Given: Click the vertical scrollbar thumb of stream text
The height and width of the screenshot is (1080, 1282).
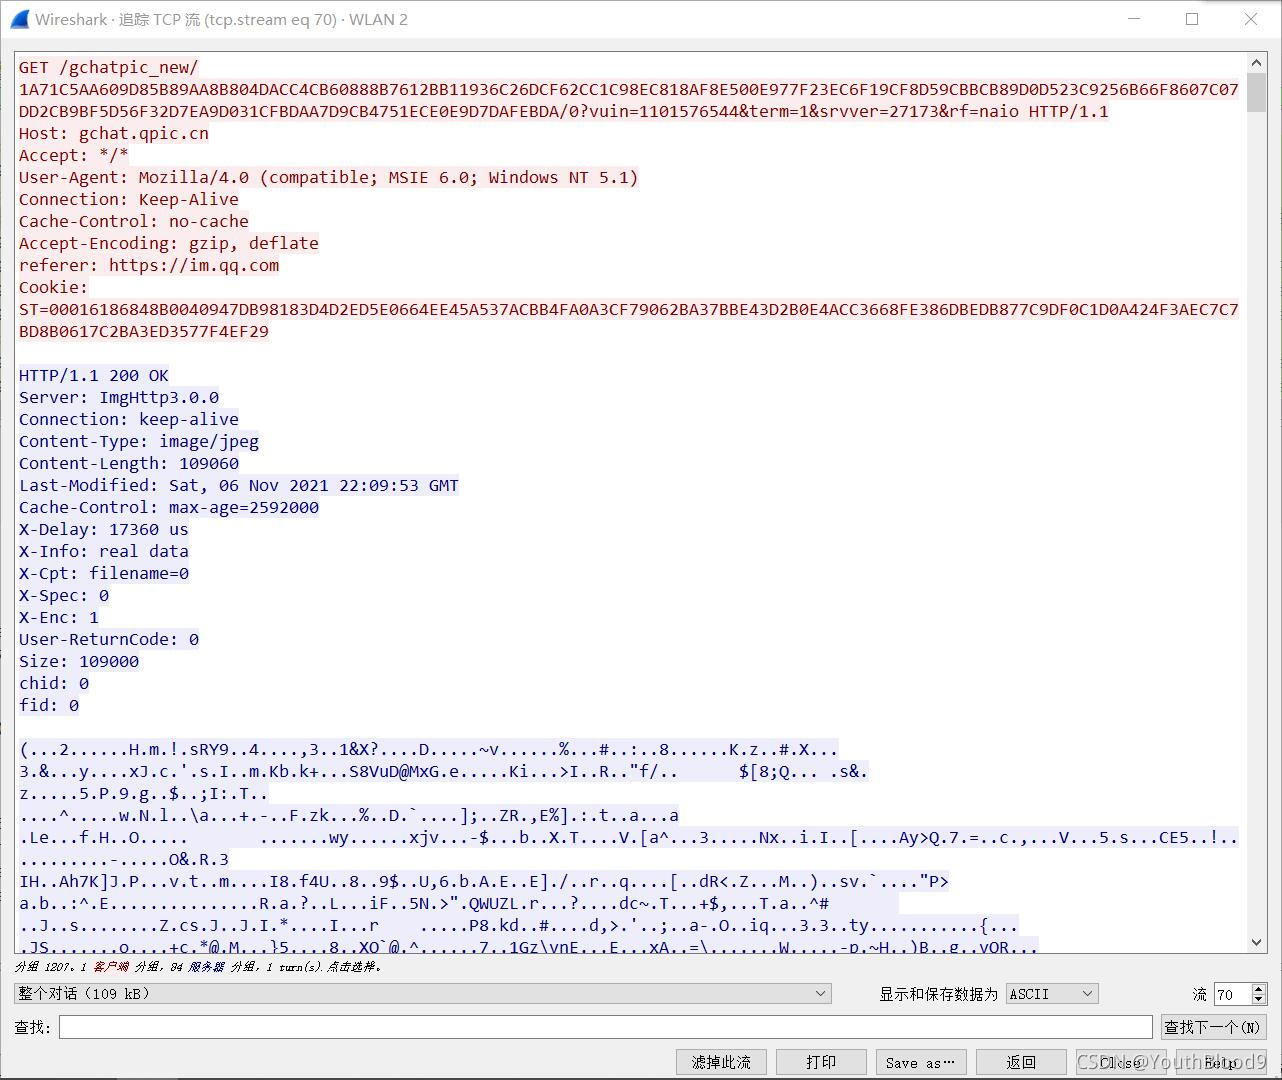Looking at the screenshot, I should tap(1258, 93).
